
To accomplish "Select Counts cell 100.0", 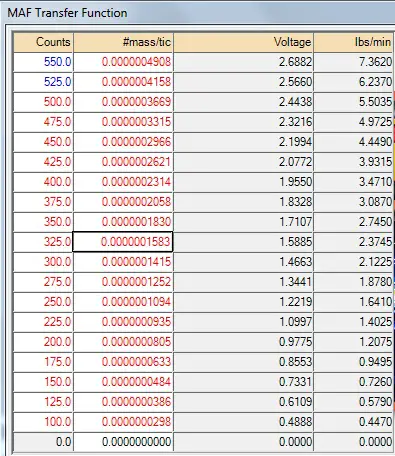I will coord(43,422).
